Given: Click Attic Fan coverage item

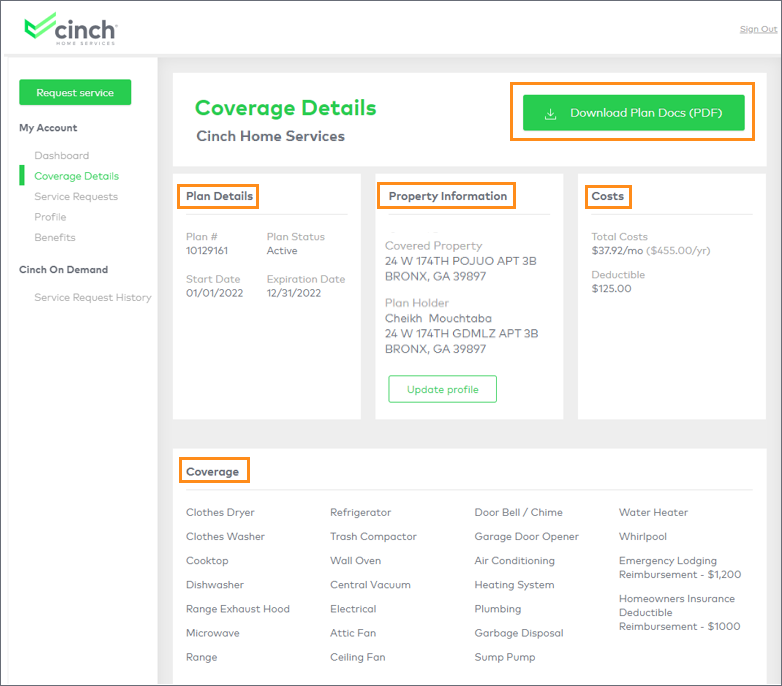Looking at the screenshot, I should coord(353,633).
